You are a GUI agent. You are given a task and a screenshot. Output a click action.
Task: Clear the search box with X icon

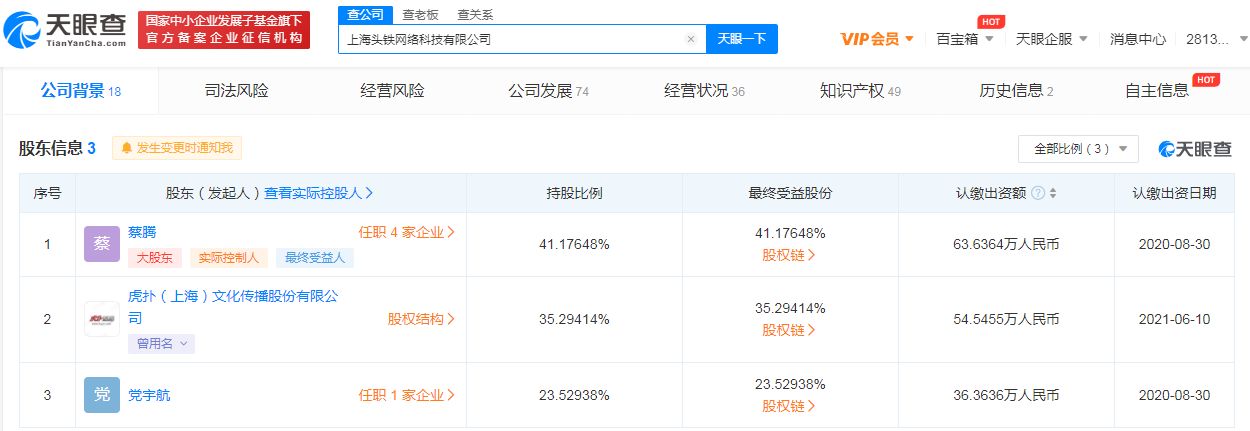click(690, 39)
